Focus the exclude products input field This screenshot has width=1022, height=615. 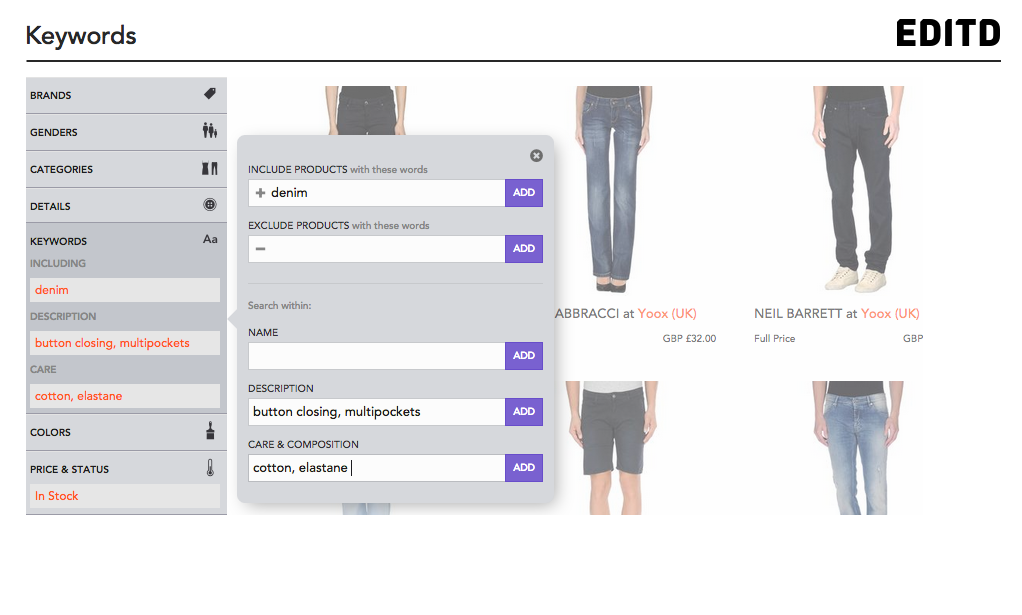point(377,249)
